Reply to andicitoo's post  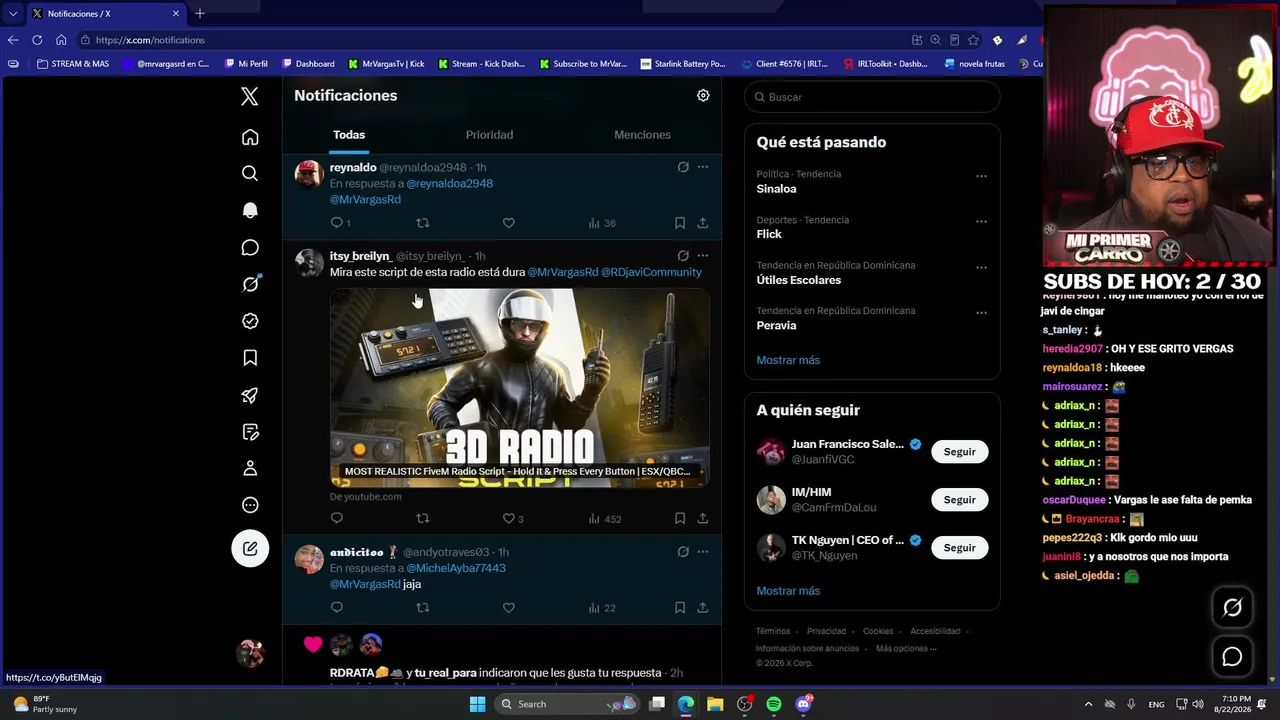[x=337, y=607]
